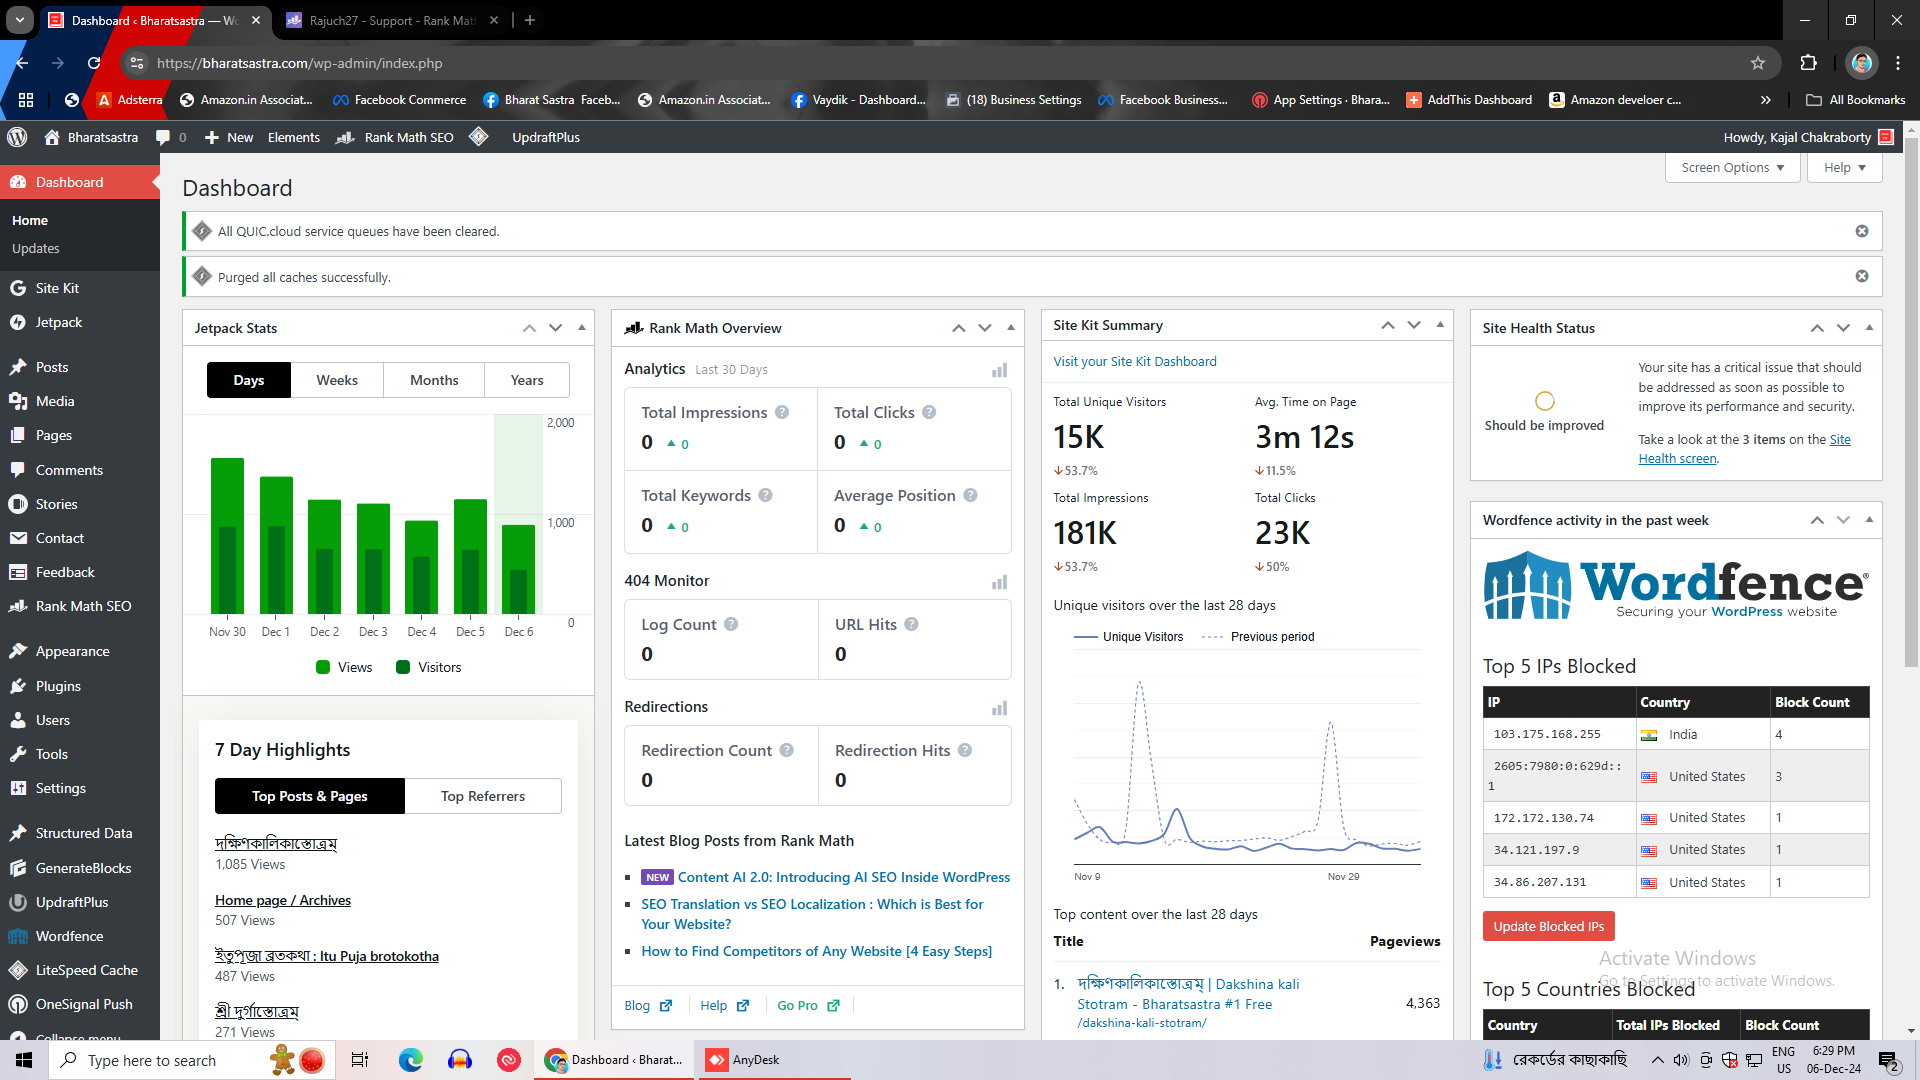Show help tooltip for URL Hits
This screenshot has height=1080, width=1920.
(911, 624)
